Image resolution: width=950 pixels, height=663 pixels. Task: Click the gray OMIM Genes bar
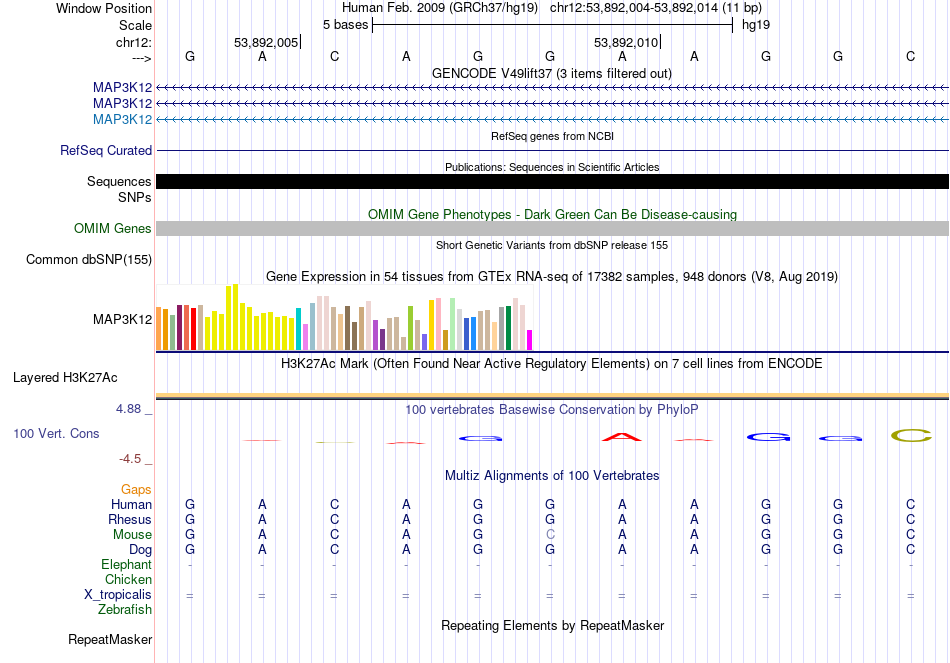point(552,228)
